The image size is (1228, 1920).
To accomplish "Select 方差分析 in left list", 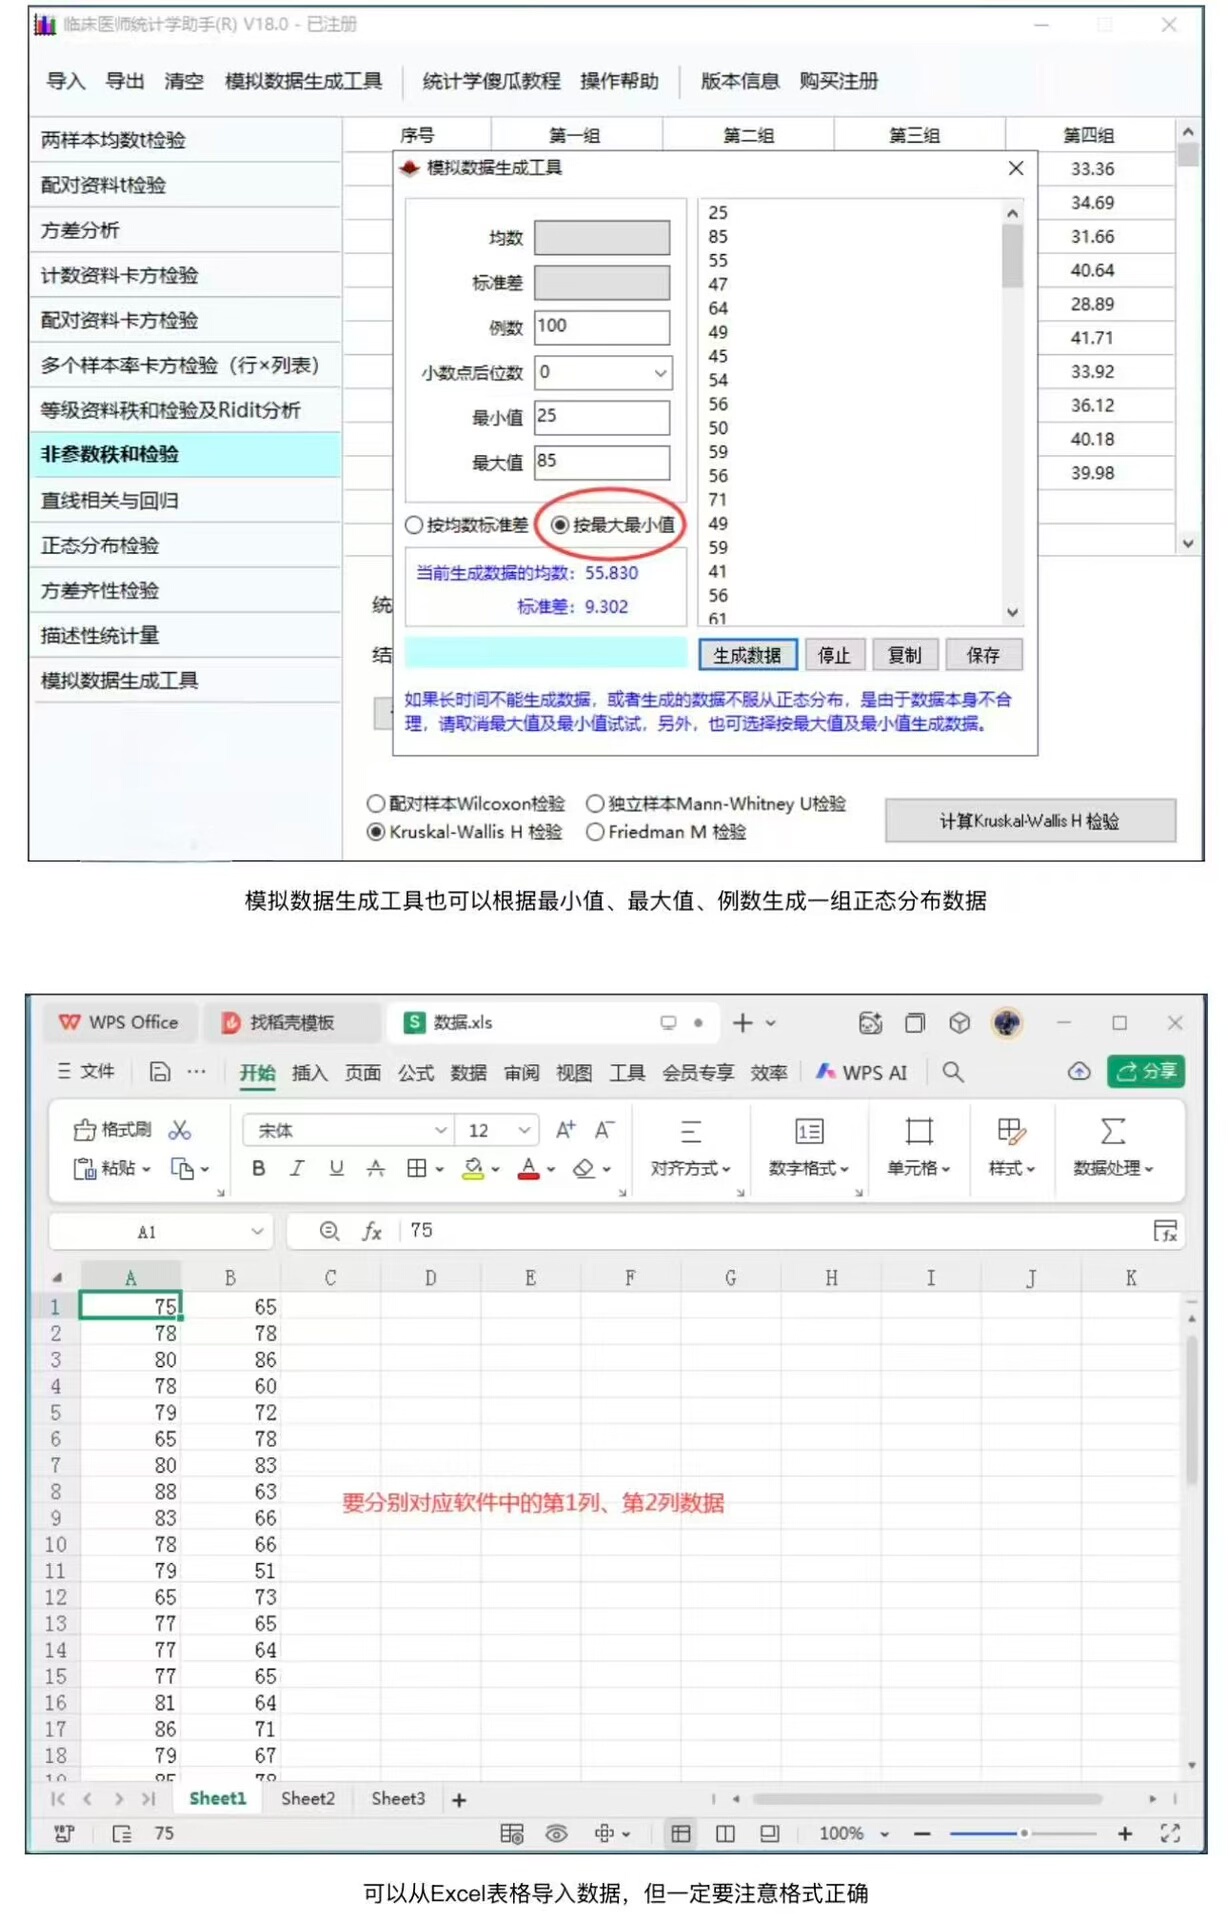I will pyautogui.click(x=186, y=230).
